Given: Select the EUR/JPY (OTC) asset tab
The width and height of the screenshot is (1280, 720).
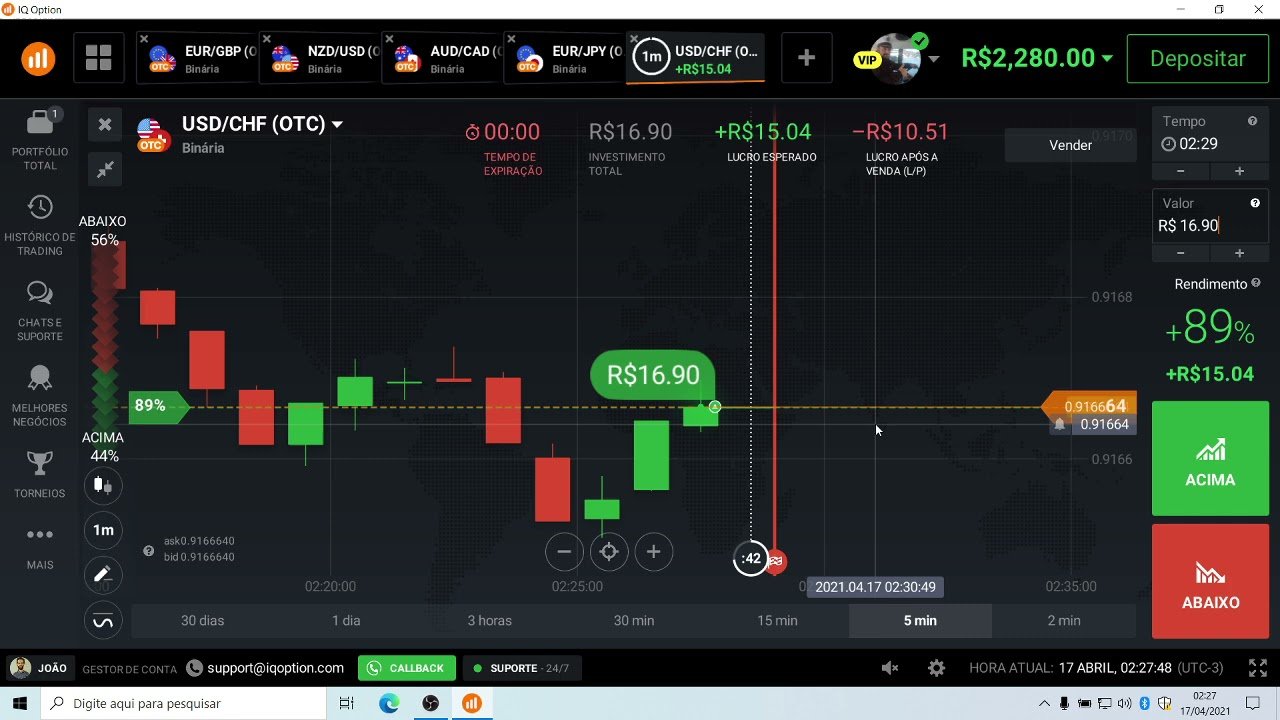Looking at the screenshot, I should [x=570, y=57].
